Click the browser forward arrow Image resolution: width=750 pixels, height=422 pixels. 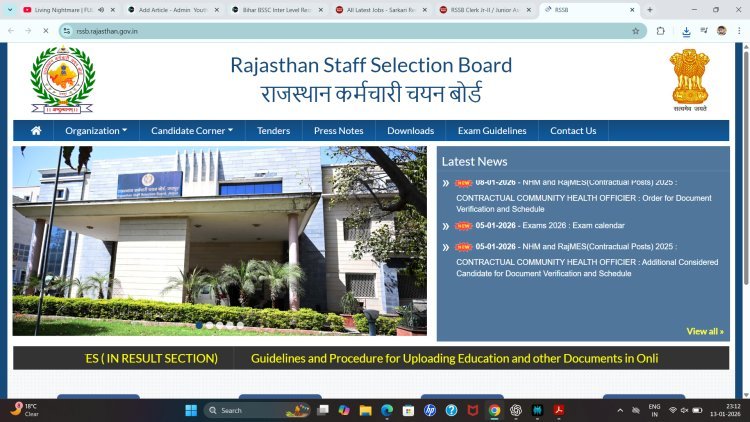click(x=28, y=31)
